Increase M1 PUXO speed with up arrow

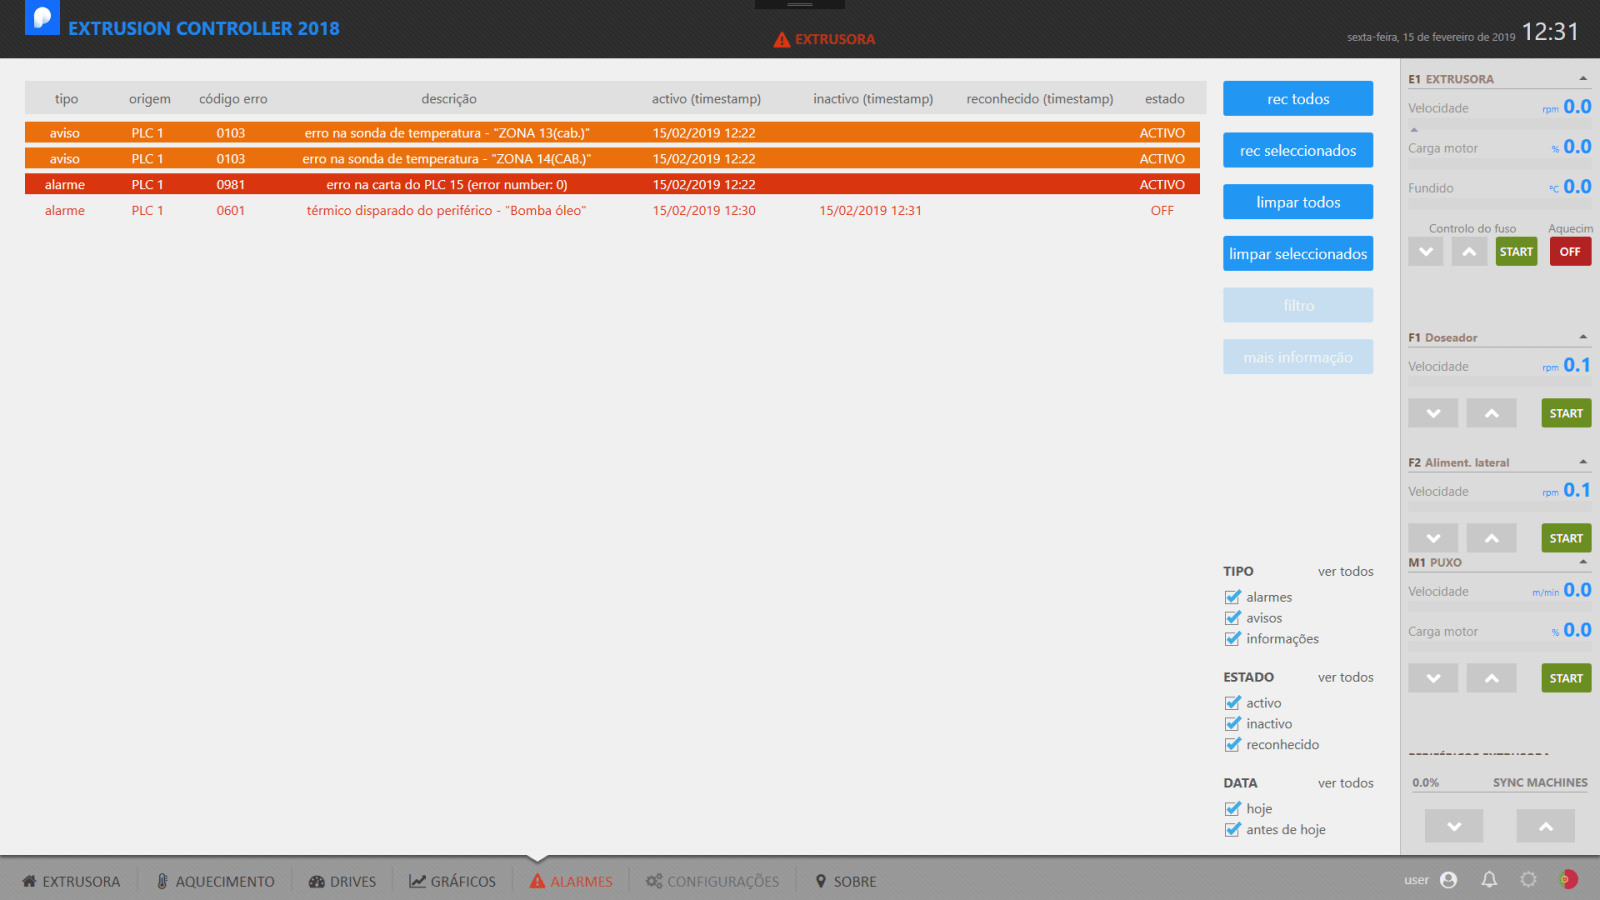[1491, 678]
